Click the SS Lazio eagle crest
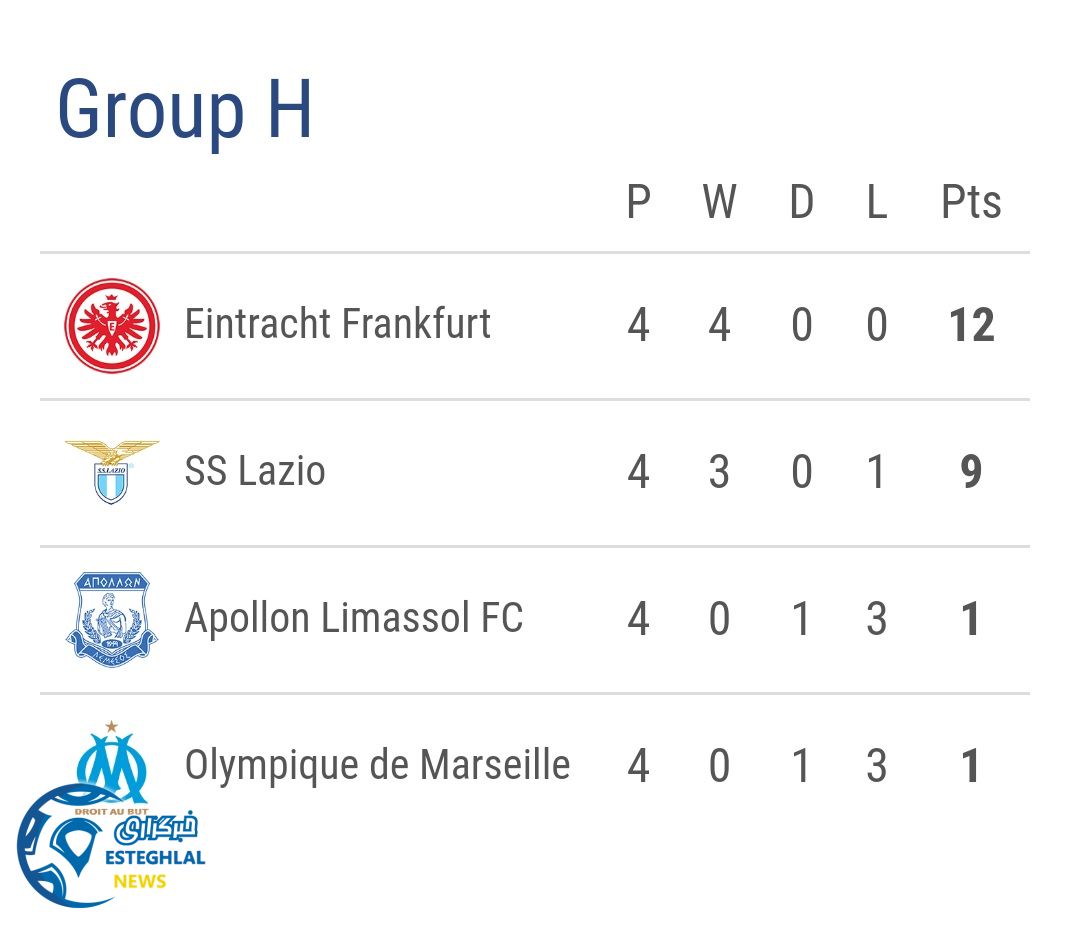Screen dimensions: 1068x938 (x=112, y=471)
